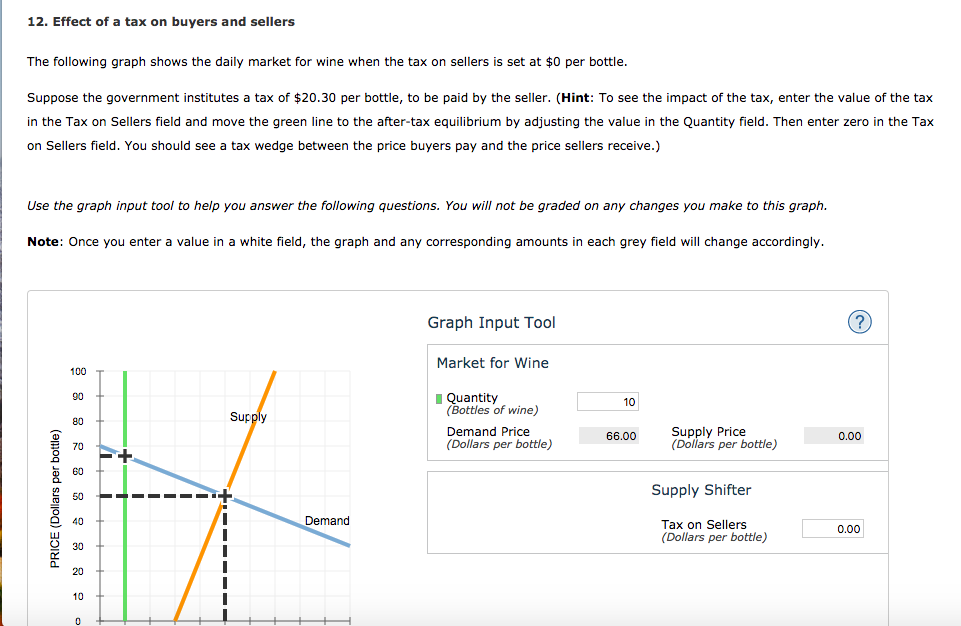
Task: Click the crosshair marker on Demand curve
Action: 123,457
